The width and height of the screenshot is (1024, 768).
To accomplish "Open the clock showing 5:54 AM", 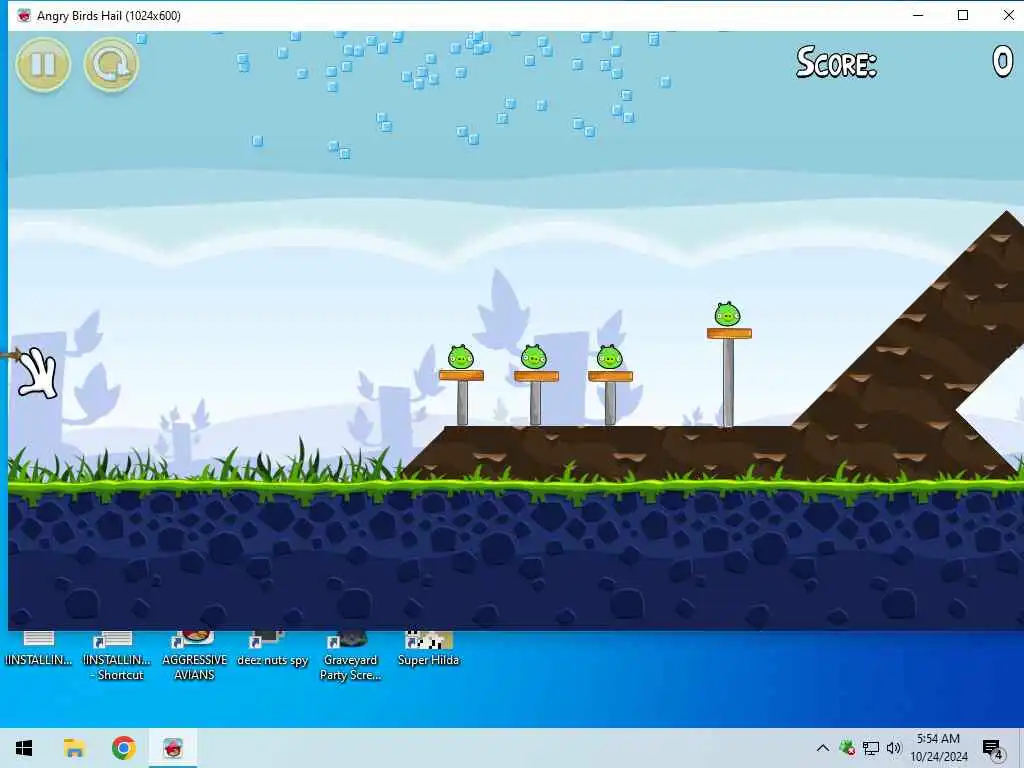I will point(938,748).
